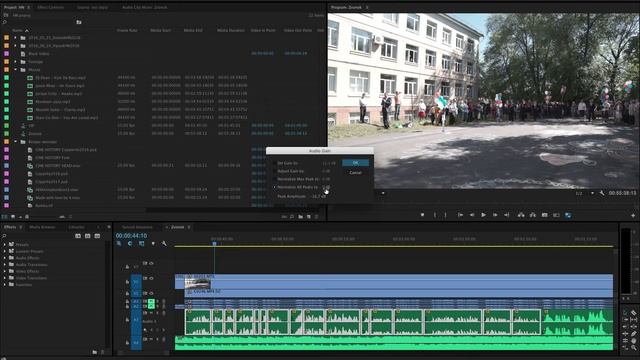The image size is (640, 360).
Task: Expand the Audio Transitions folder
Action: coord(5,264)
